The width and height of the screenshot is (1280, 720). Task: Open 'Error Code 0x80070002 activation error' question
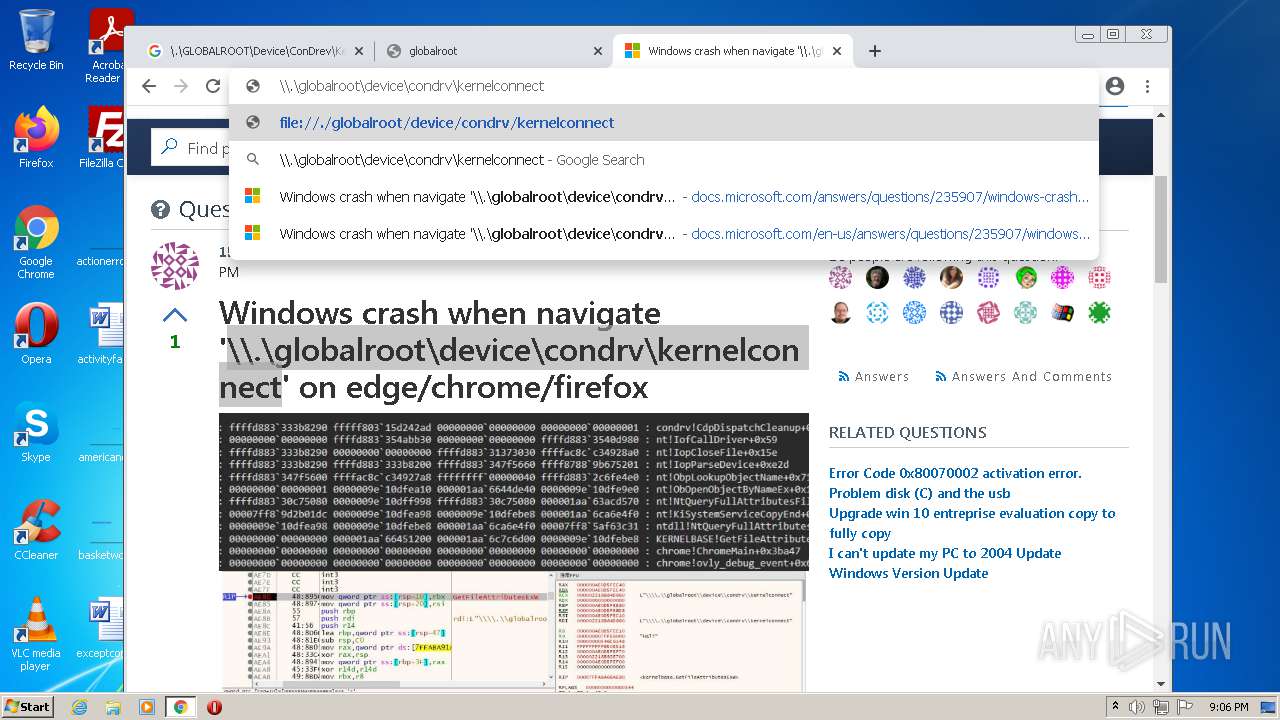click(x=955, y=473)
